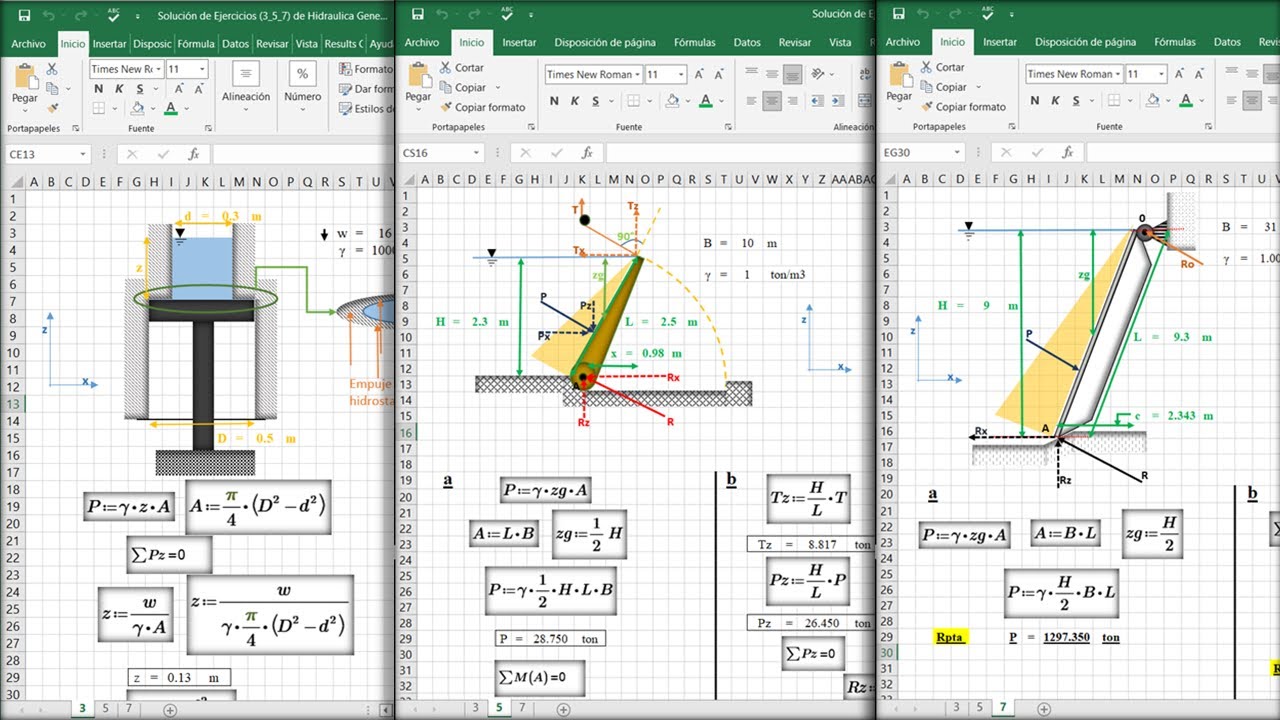
Task: Toggle italic K in the left window
Action: pos(117,88)
